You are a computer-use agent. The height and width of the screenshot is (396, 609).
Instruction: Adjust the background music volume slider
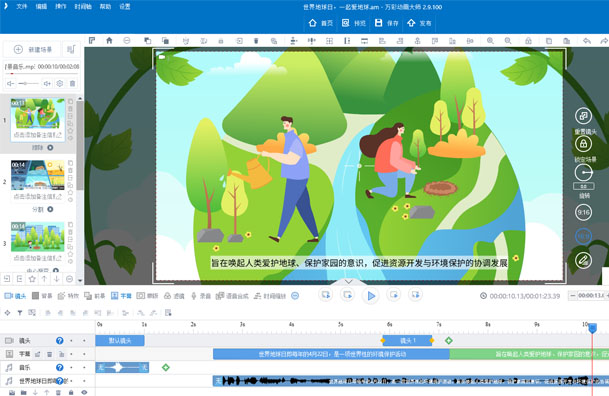coord(28,83)
